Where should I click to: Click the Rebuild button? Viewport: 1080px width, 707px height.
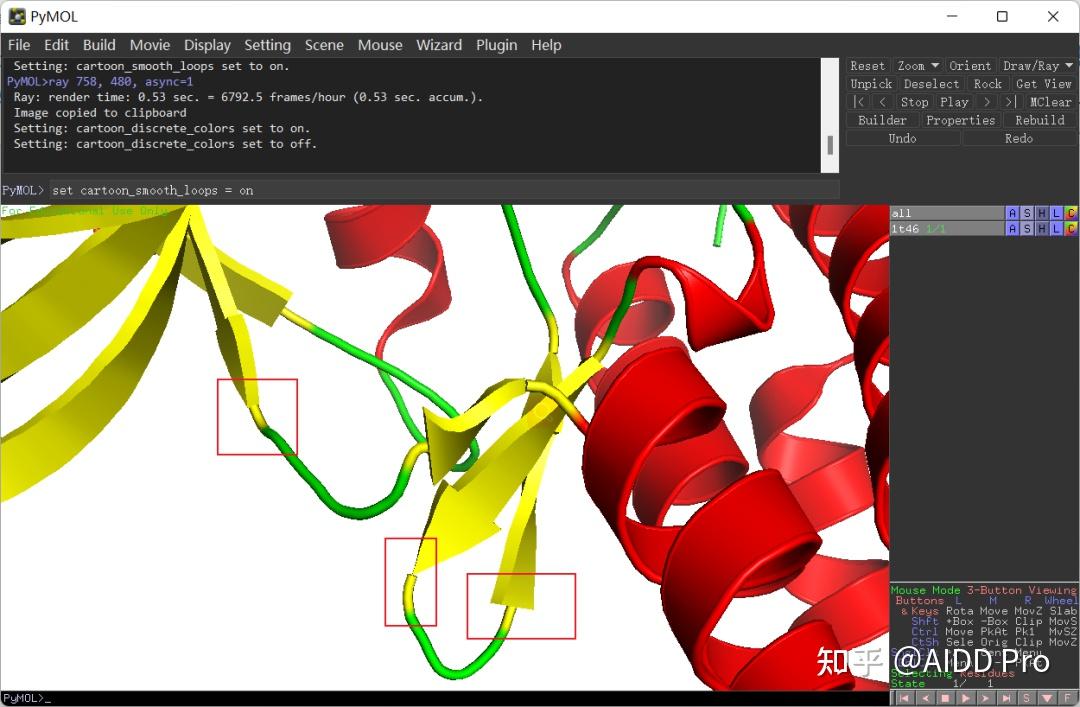click(x=1039, y=120)
